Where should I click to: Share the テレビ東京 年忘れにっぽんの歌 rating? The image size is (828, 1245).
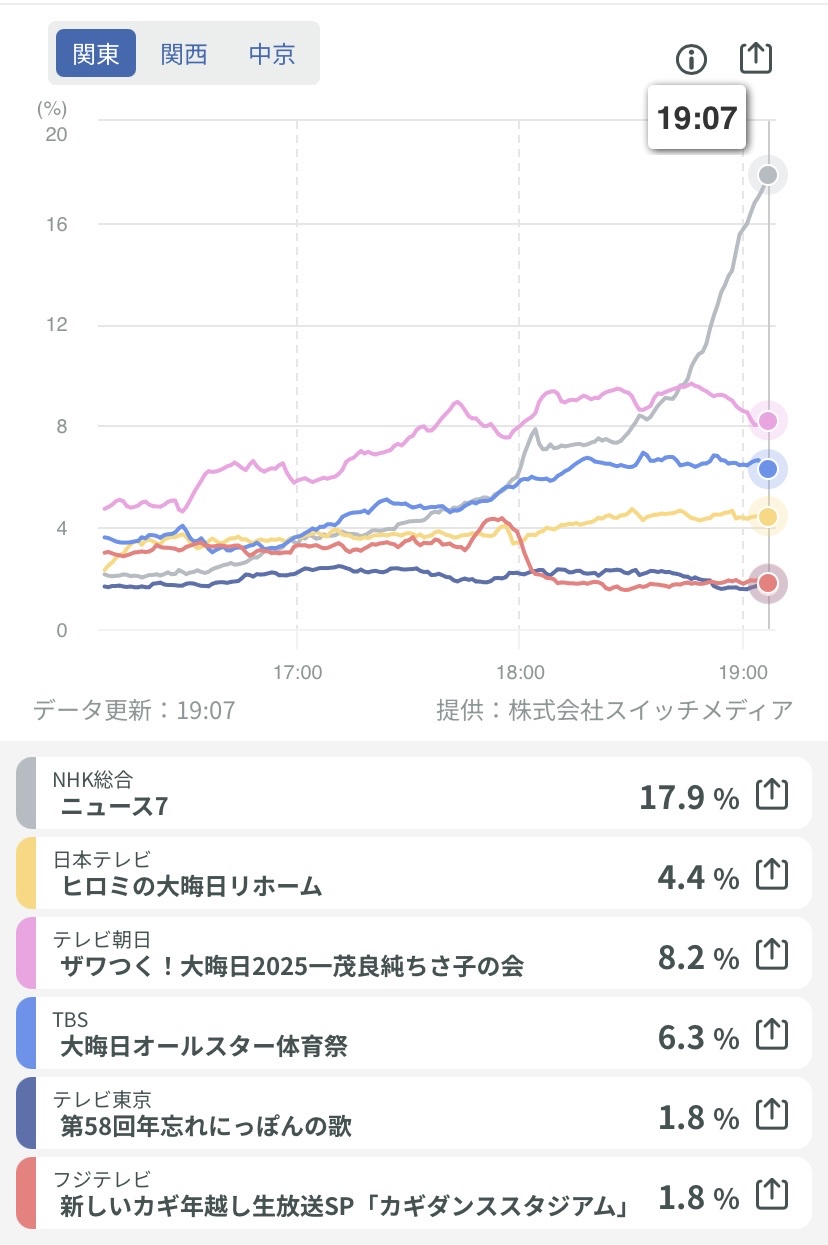coord(771,1114)
